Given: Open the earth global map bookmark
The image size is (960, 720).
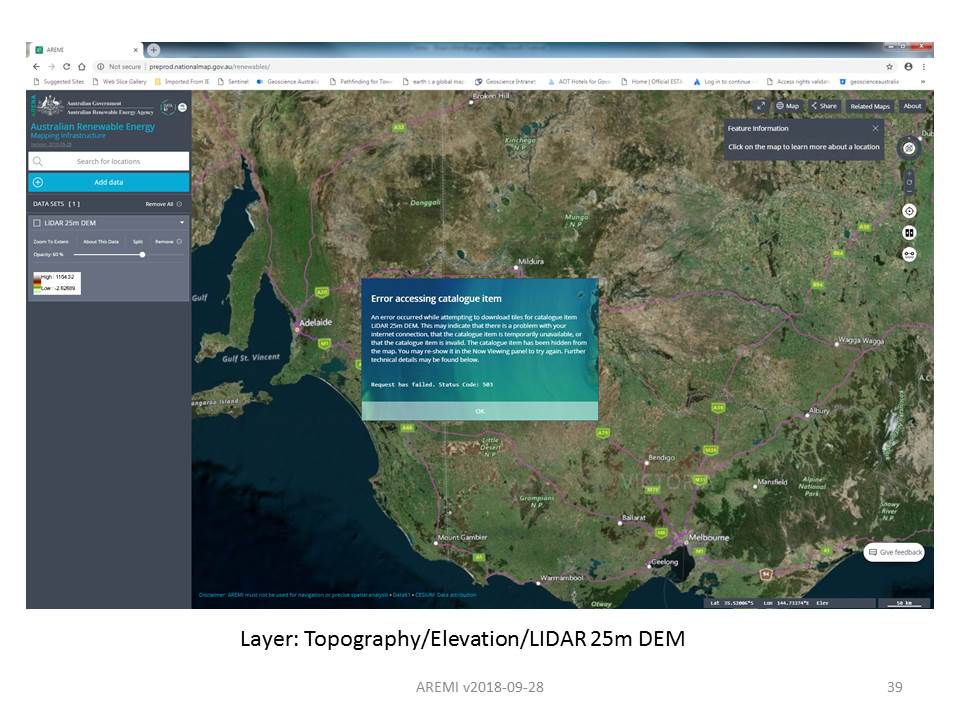Looking at the screenshot, I should 433,81.
